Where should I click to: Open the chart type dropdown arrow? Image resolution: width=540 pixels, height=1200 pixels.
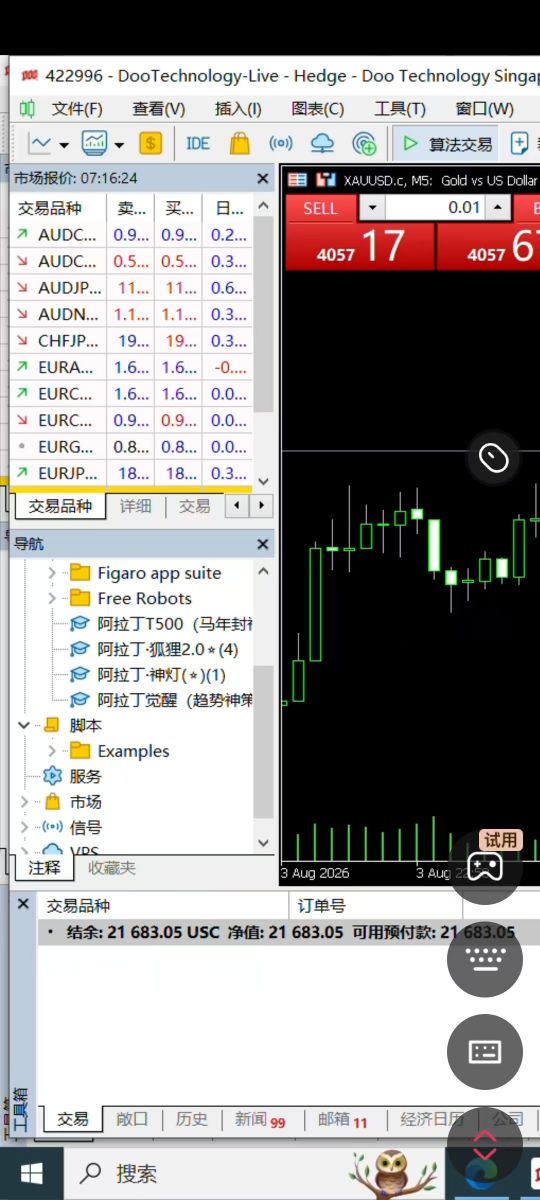(x=64, y=144)
